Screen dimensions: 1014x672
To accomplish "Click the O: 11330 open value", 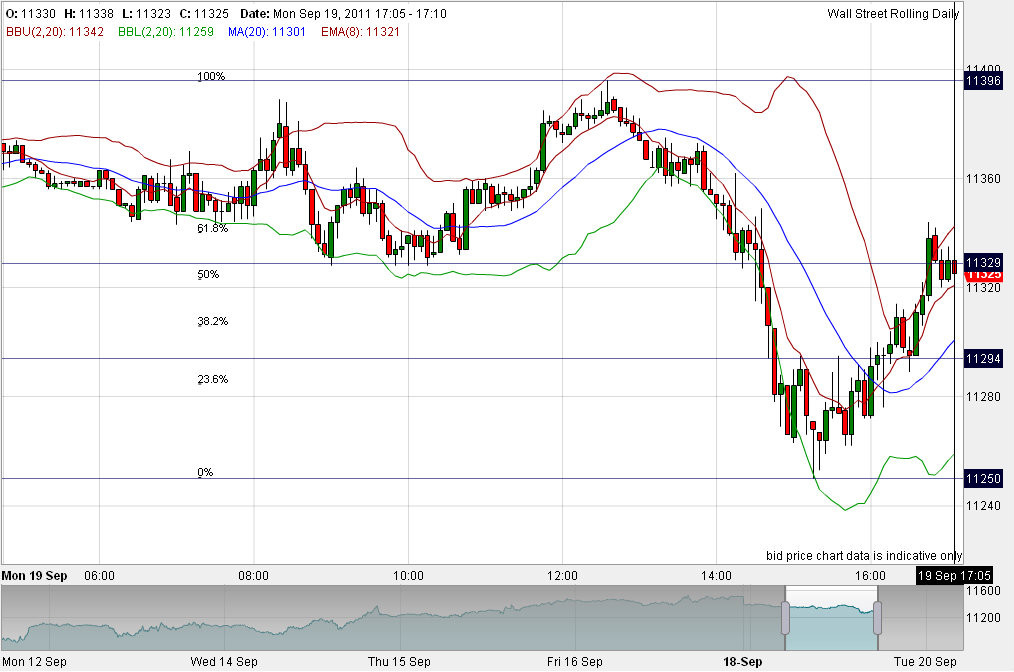I will pyautogui.click(x=30, y=14).
